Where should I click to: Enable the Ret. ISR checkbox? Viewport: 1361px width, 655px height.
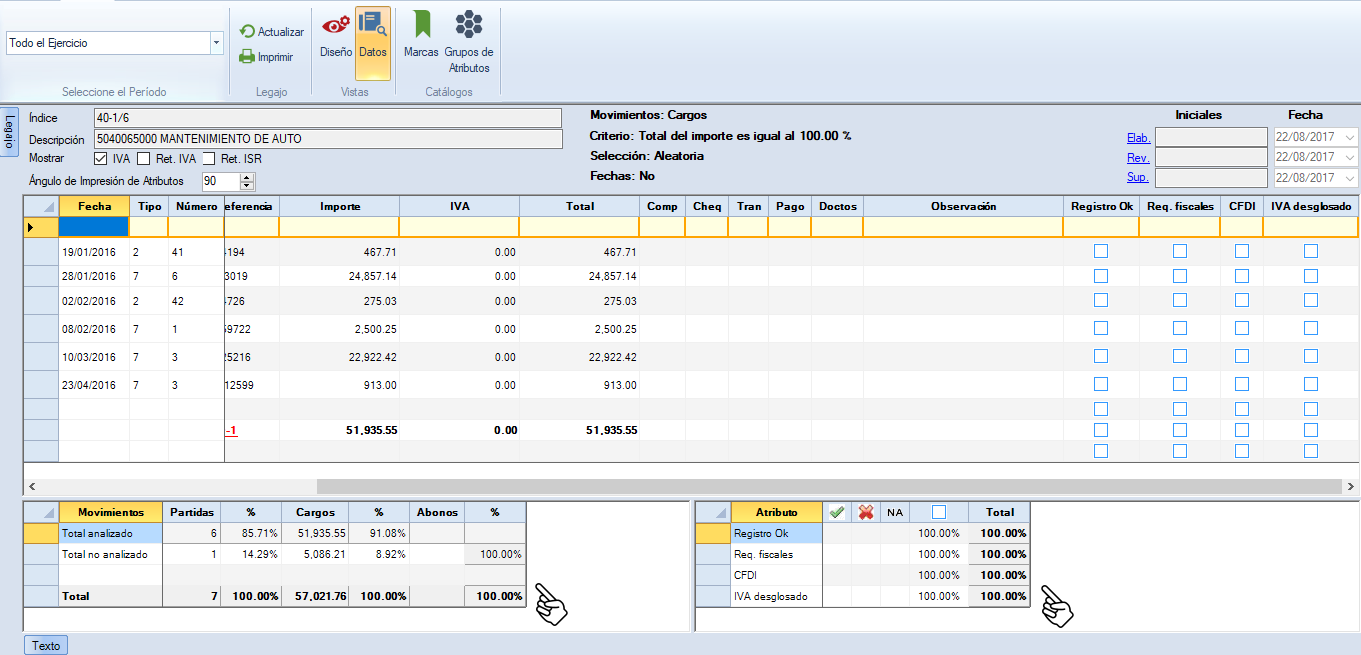click(x=209, y=159)
